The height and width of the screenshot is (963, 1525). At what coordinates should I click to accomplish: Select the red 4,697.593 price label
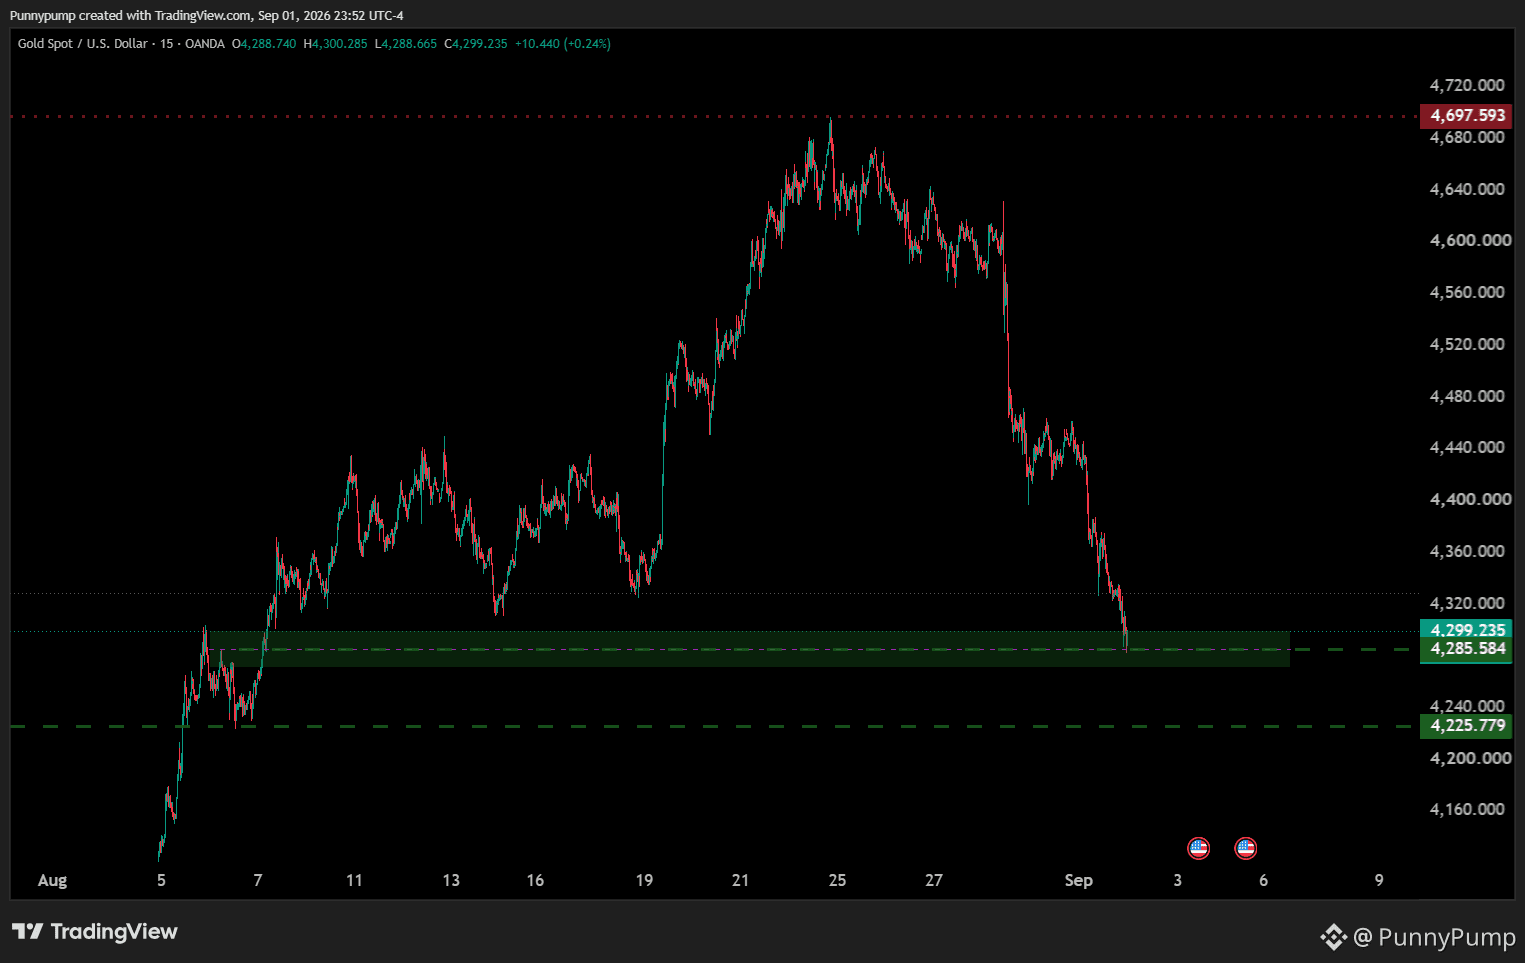click(1467, 115)
